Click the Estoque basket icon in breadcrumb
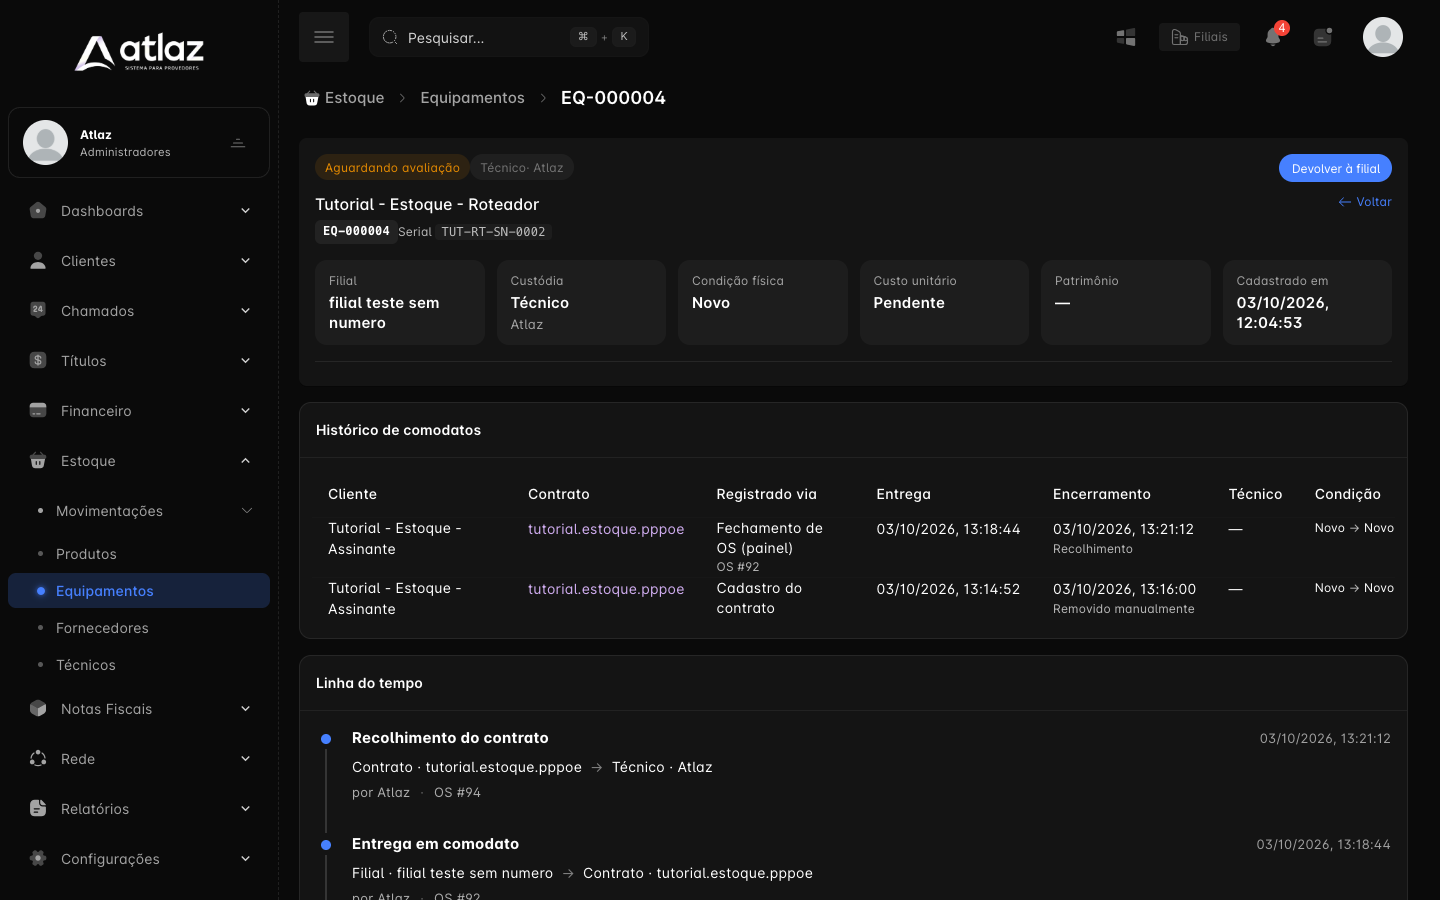Screen dimensions: 1440x900 tap(312, 98)
